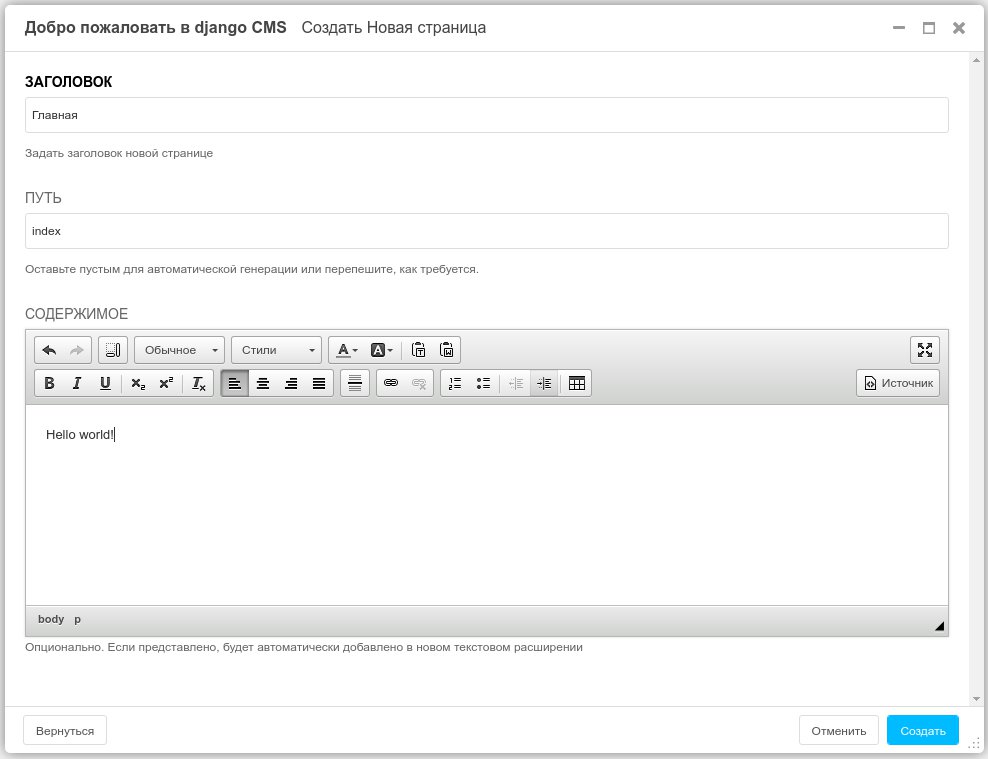
Task: Open the CMS plugins toolbar icon
Action: (113, 350)
